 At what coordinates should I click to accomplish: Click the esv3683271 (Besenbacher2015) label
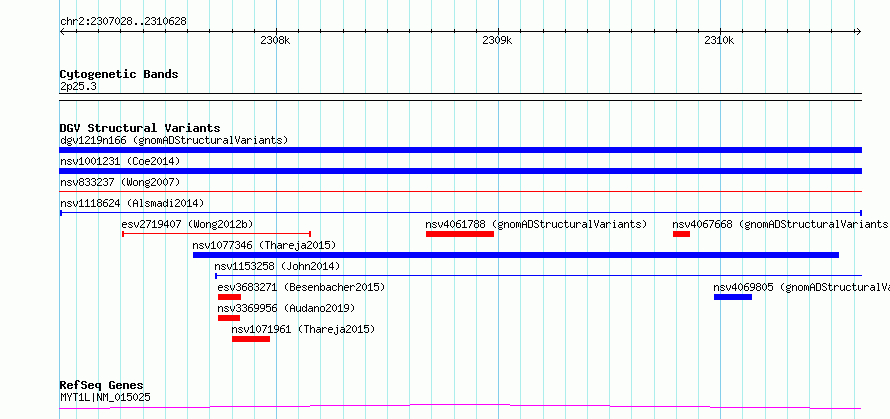[301, 287]
